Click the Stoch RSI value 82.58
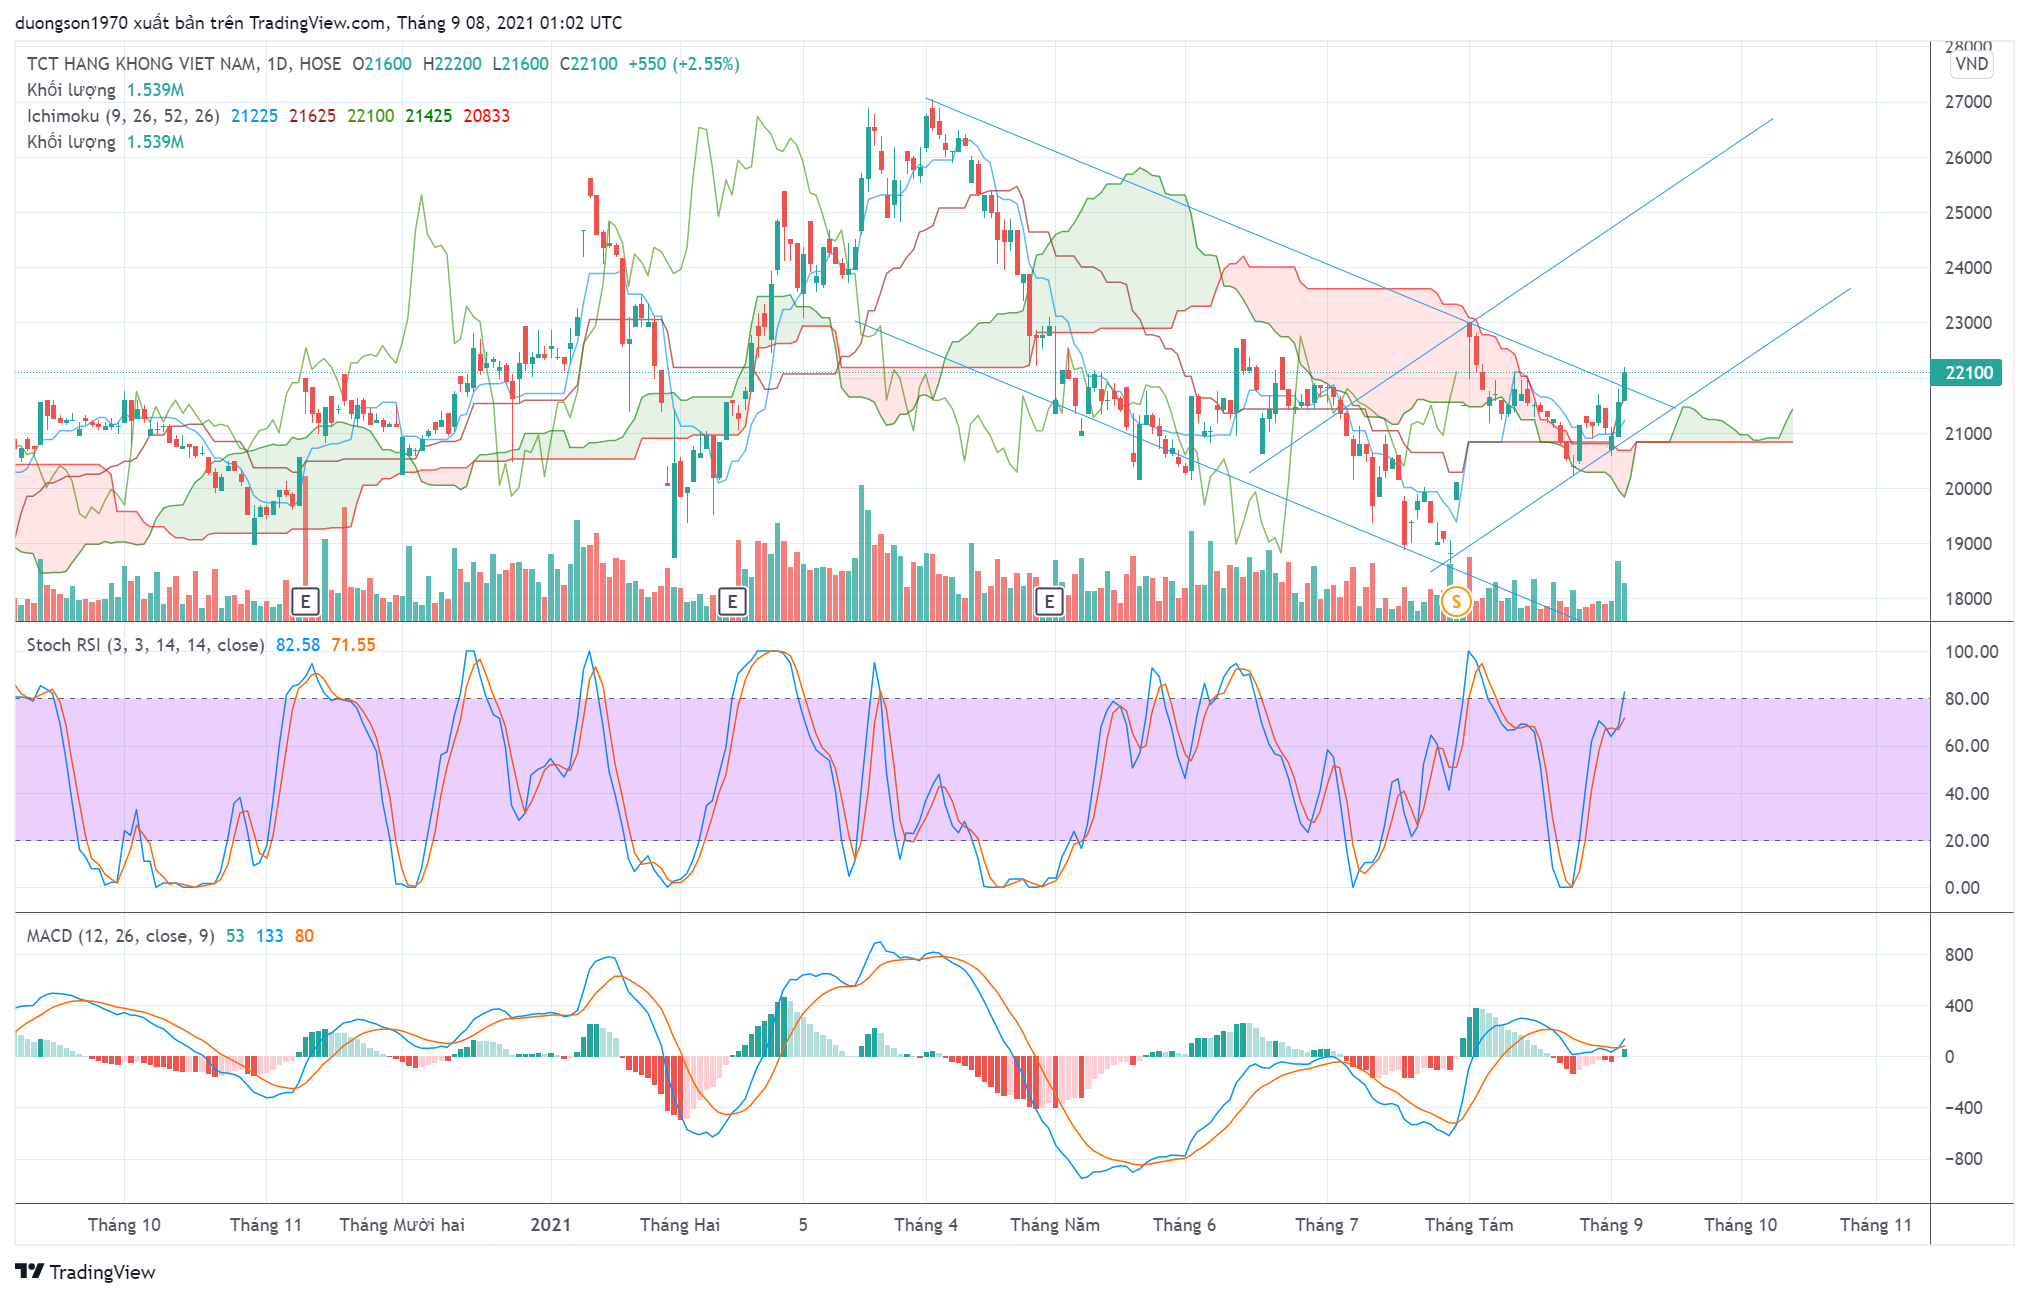Image resolution: width=2029 pixels, height=1298 pixels. point(298,645)
